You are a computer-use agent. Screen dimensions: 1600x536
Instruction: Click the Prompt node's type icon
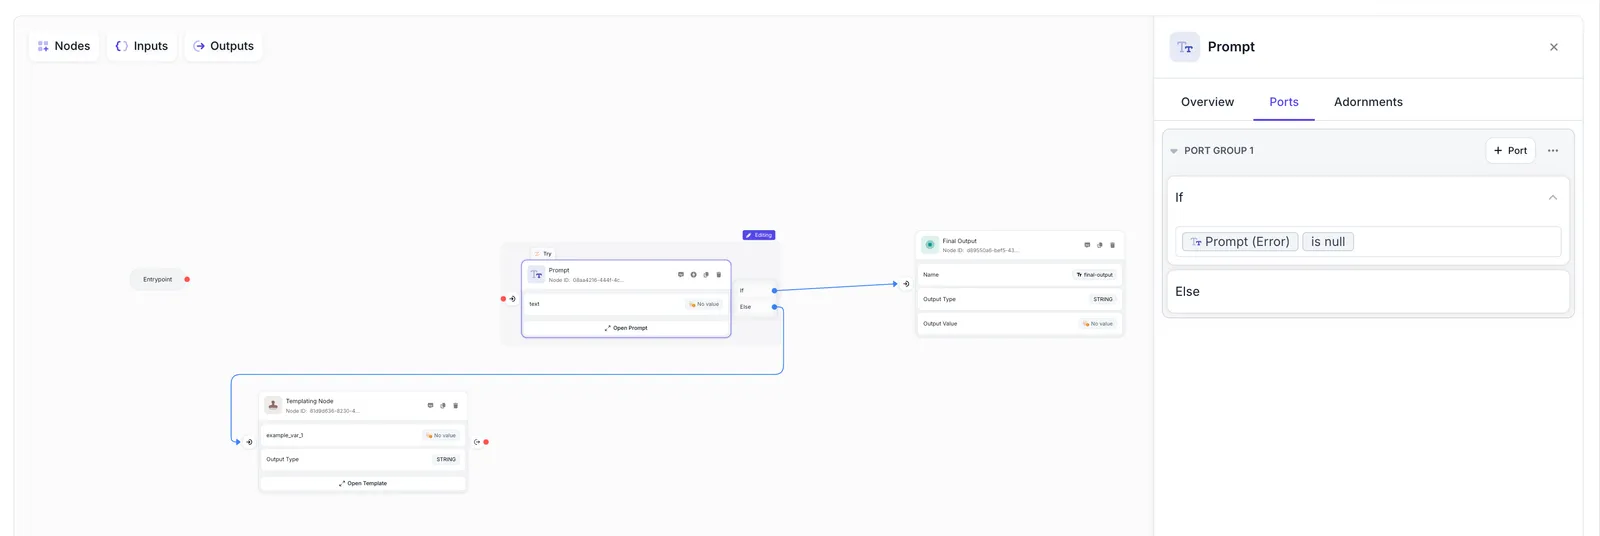(x=536, y=274)
